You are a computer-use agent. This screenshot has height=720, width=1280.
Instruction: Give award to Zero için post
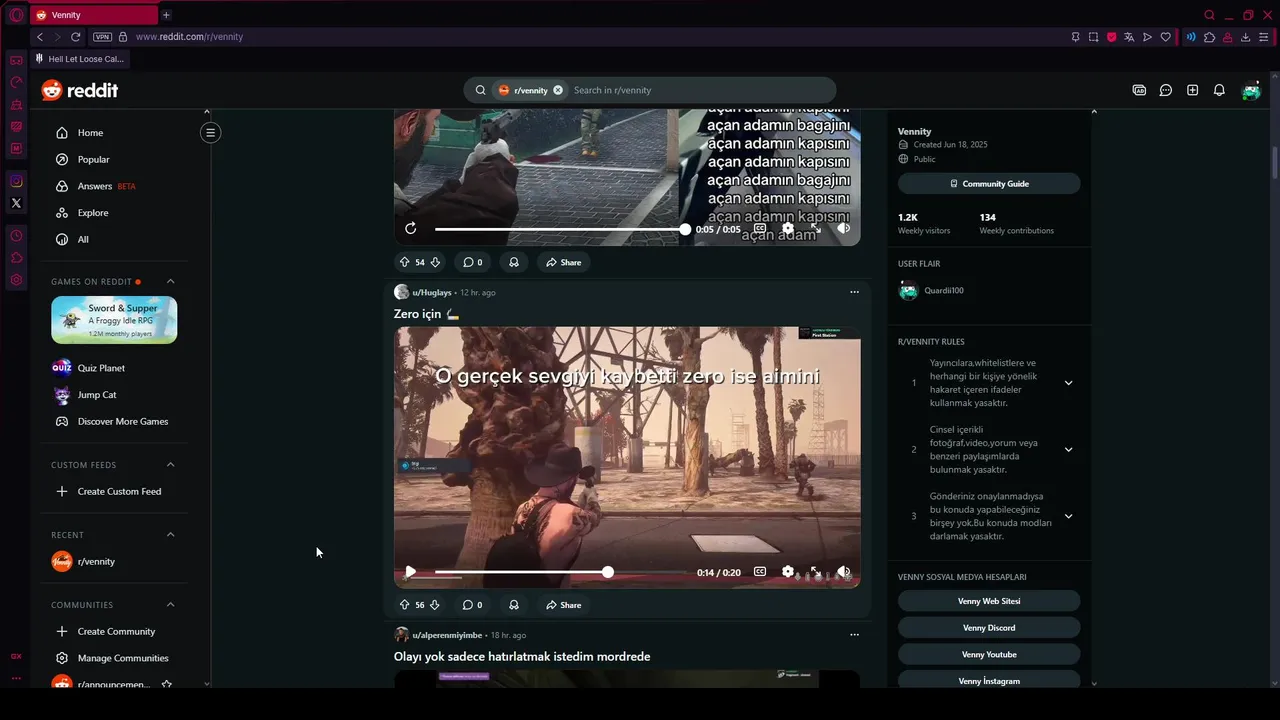coord(514,605)
